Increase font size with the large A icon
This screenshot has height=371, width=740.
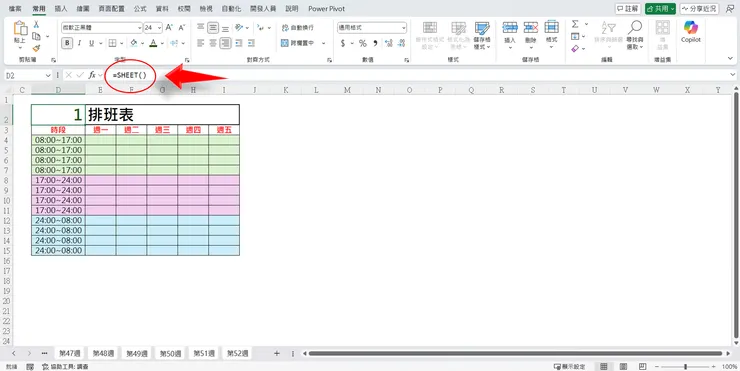(x=169, y=28)
